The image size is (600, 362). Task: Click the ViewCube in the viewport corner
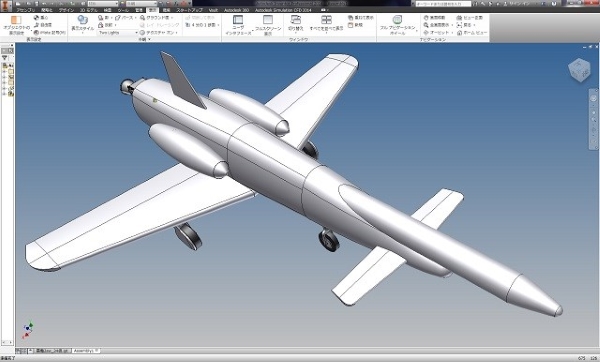point(579,70)
